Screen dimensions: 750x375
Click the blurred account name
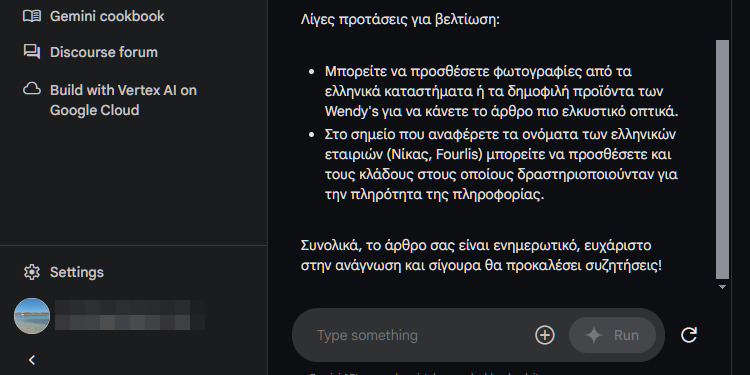pyautogui.click(x=130, y=315)
